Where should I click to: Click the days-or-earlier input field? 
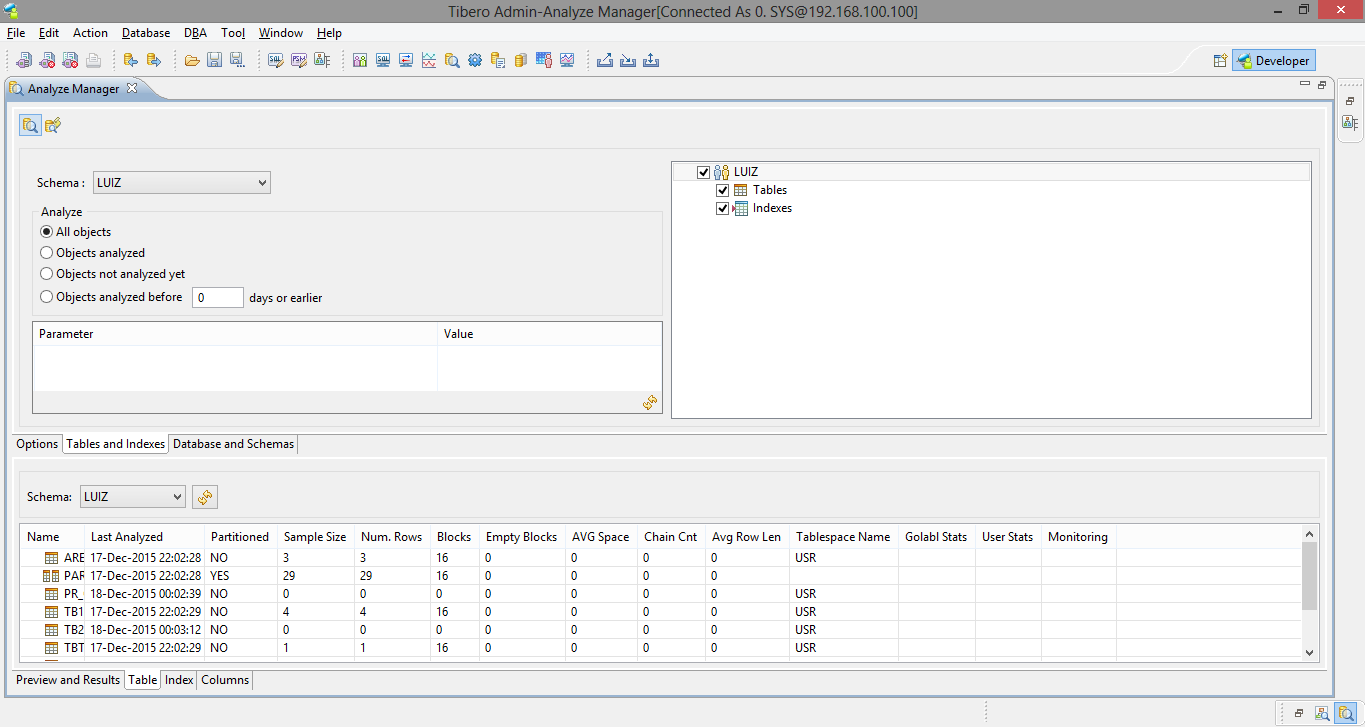pyautogui.click(x=218, y=297)
